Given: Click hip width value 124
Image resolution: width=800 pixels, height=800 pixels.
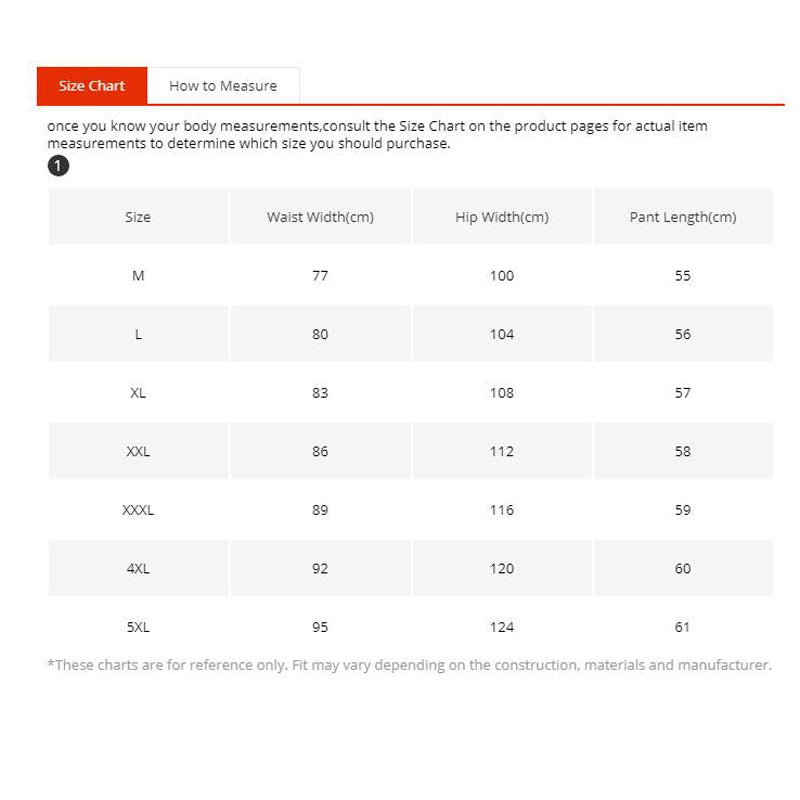Looking at the screenshot, I should [x=502, y=627].
